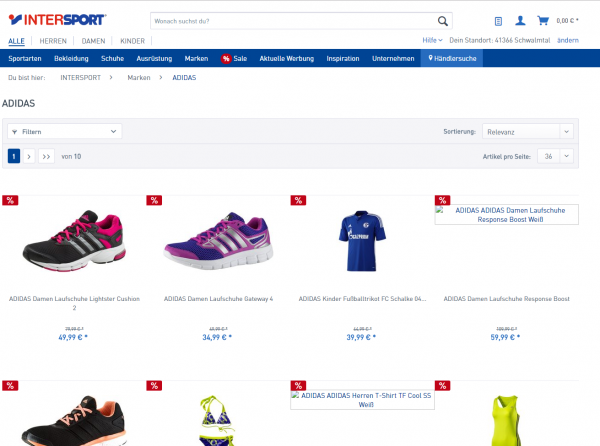Open the Schuhe menu
600x446 pixels.
[112, 59]
